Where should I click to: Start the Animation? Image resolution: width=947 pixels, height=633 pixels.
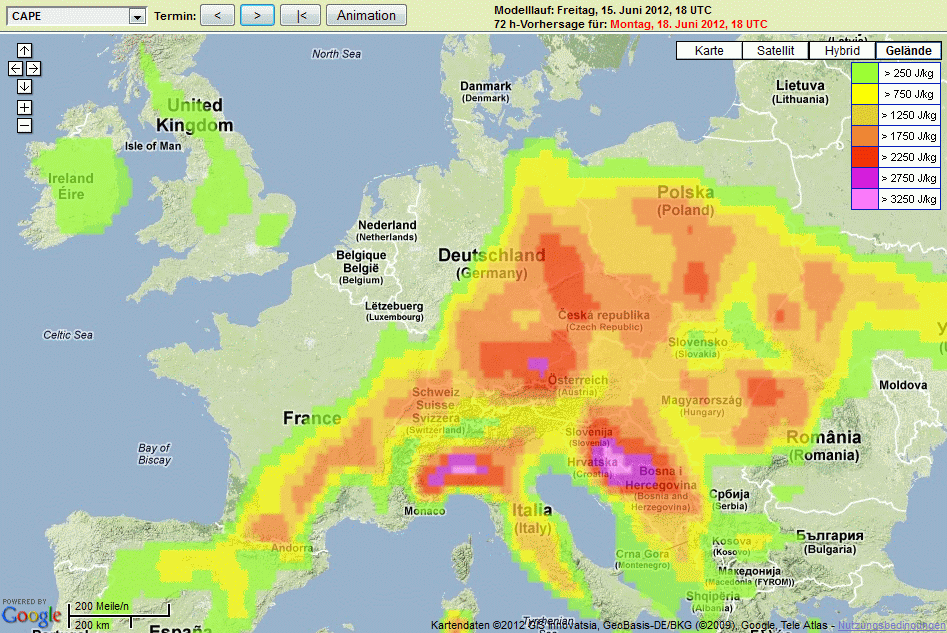pos(367,15)
